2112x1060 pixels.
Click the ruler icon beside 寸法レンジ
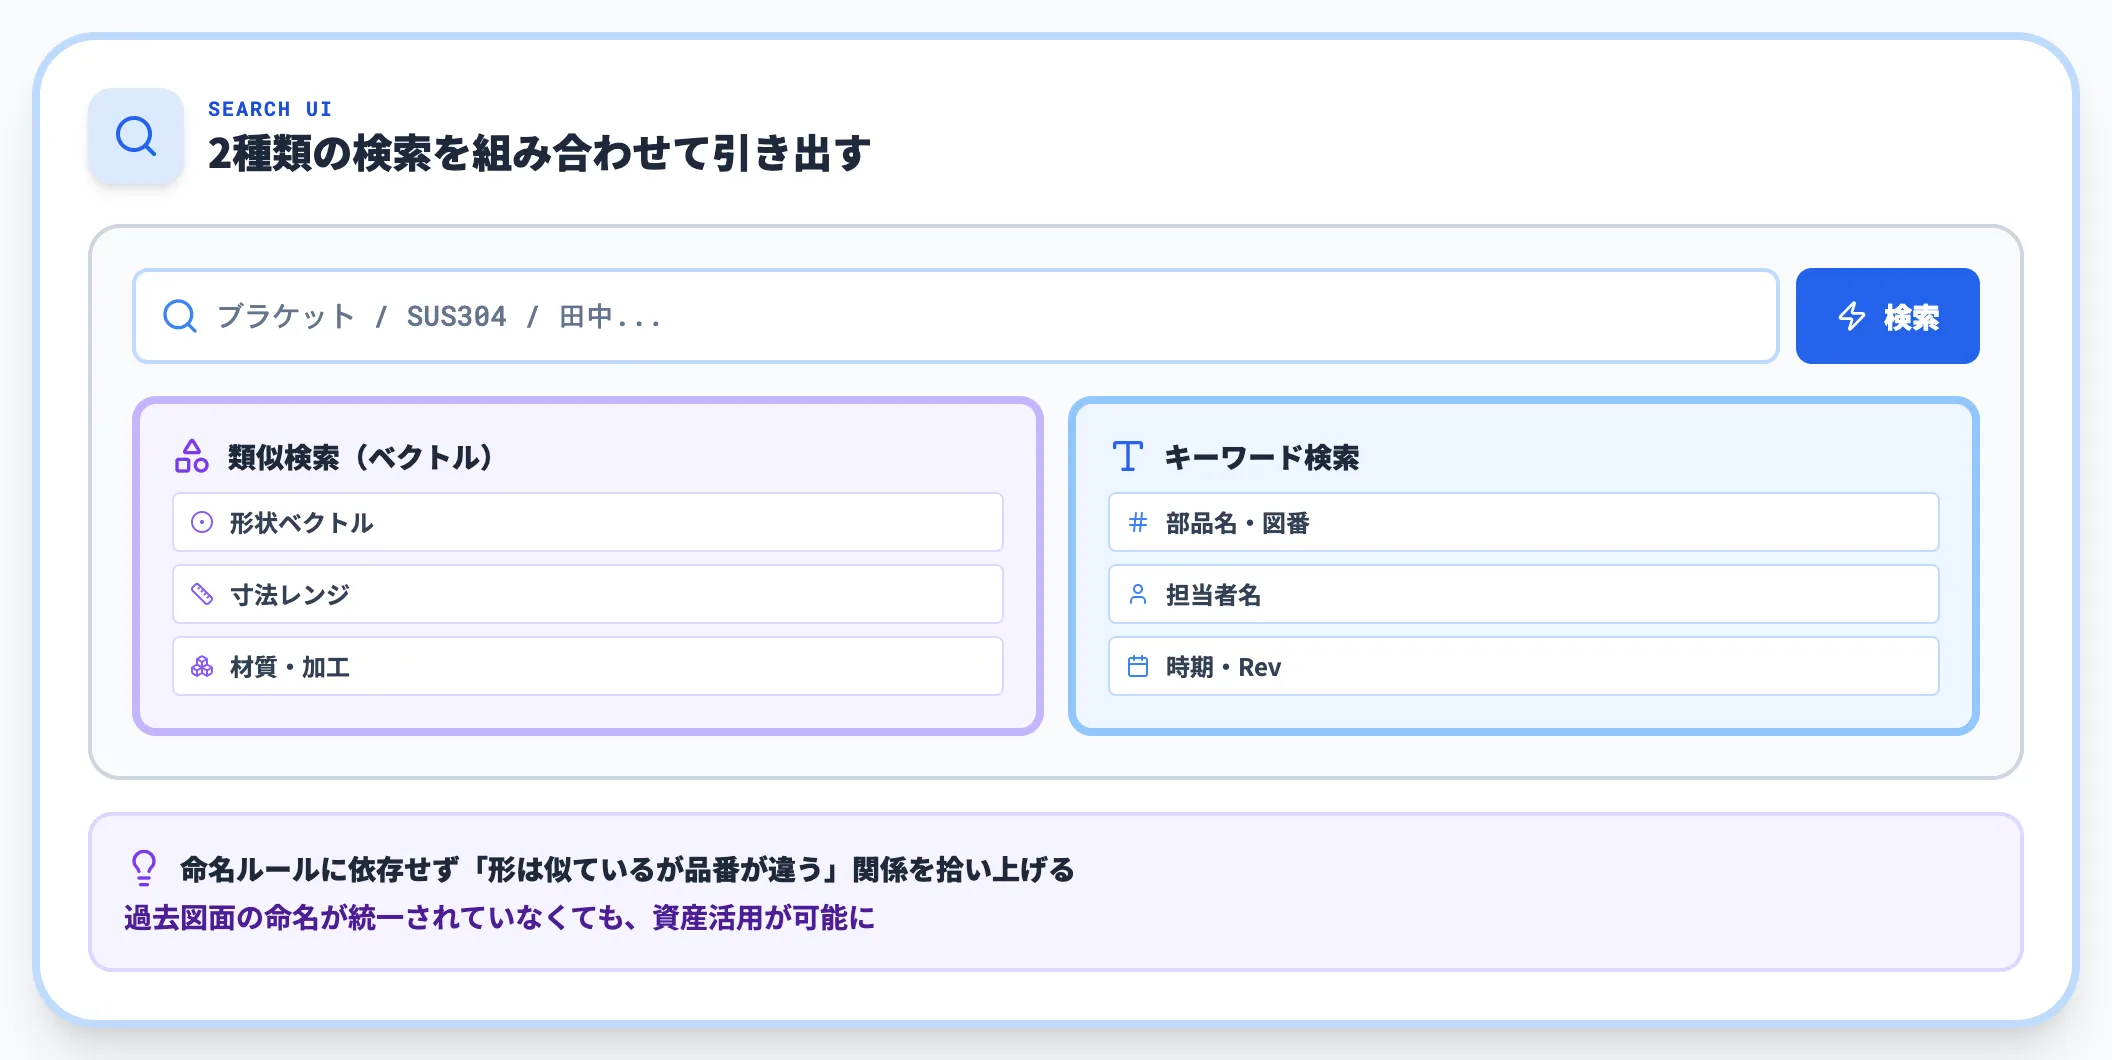pyautogui.click(x=202, y=593)
